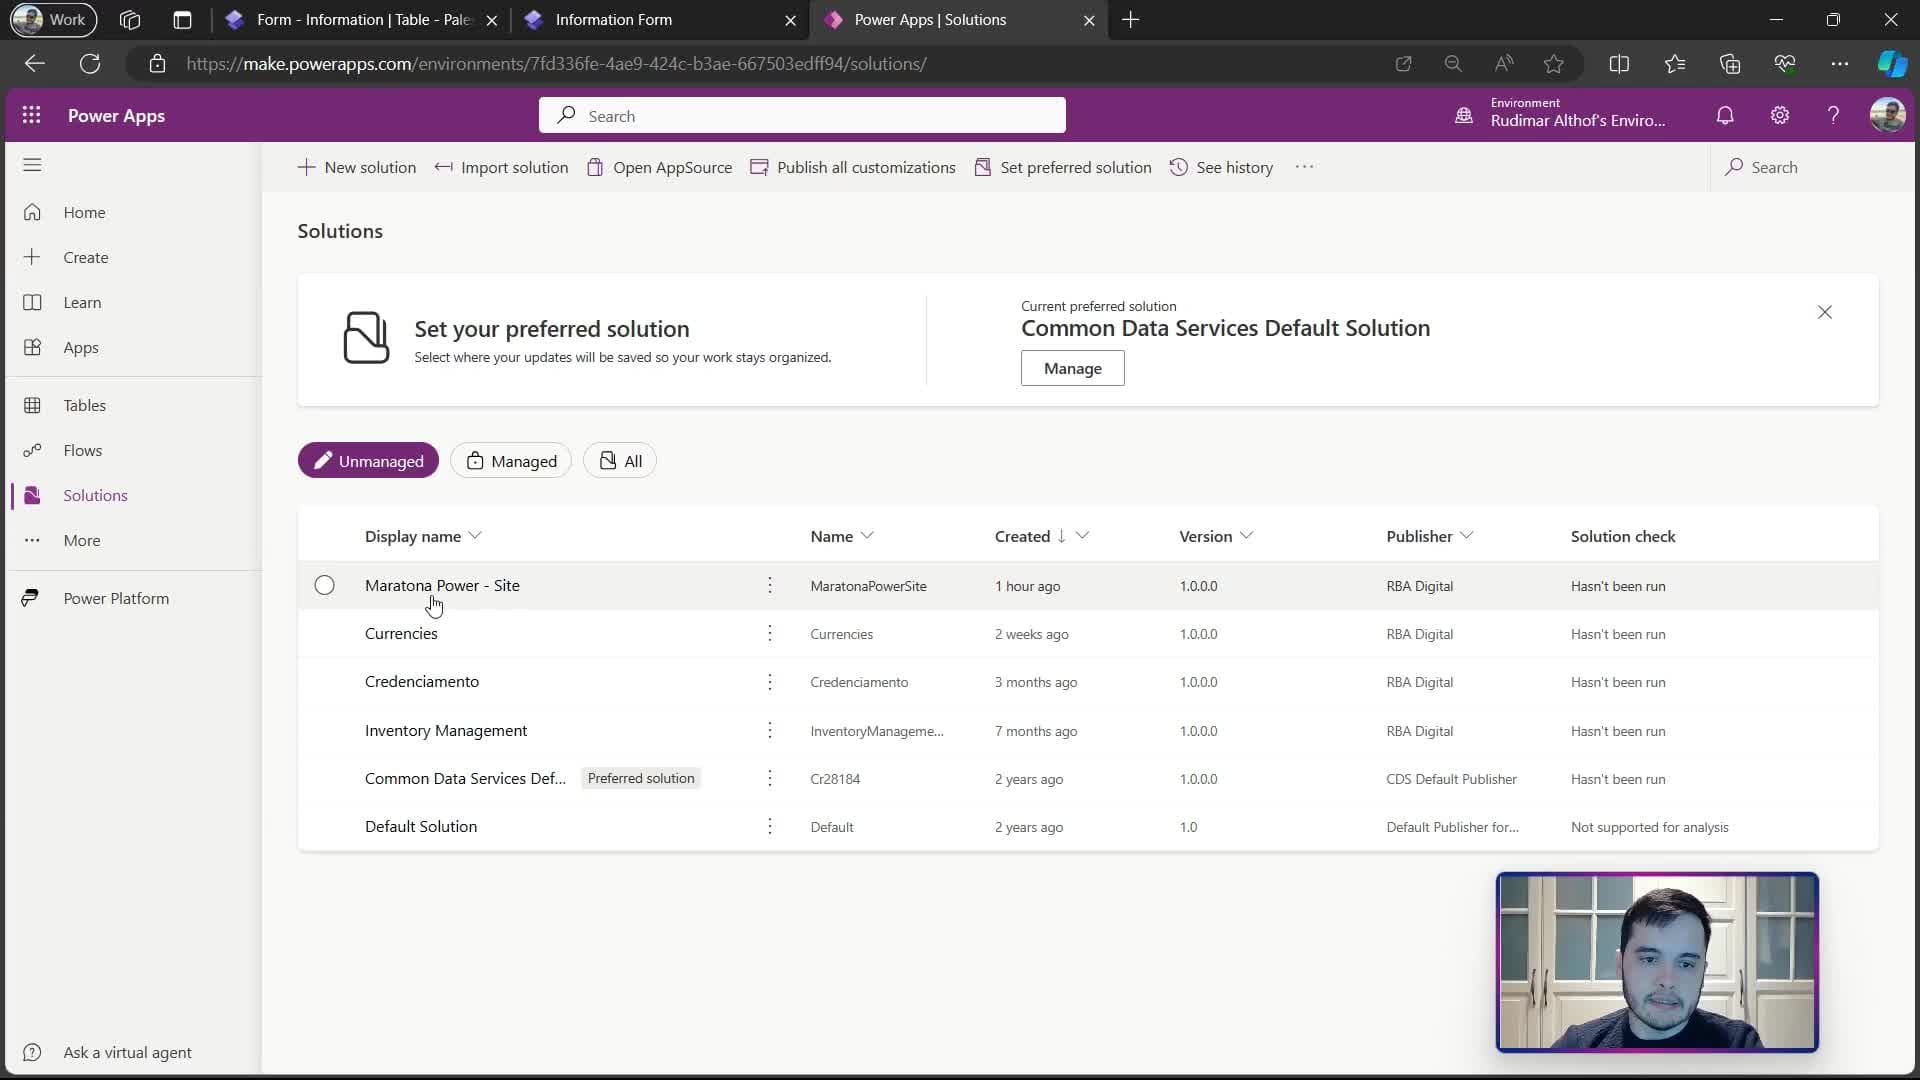The height and width of the screenshot is (1080, 1920).
Task: Click Open AppSource
Action: pos(660,167)
